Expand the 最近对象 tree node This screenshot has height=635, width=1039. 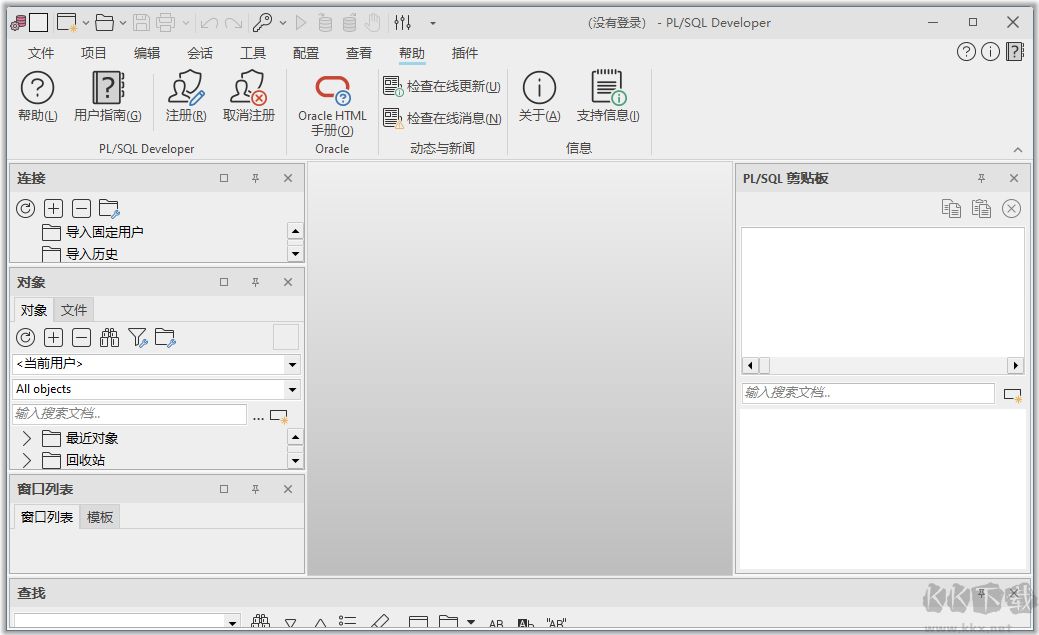click(x=27, y=438)
